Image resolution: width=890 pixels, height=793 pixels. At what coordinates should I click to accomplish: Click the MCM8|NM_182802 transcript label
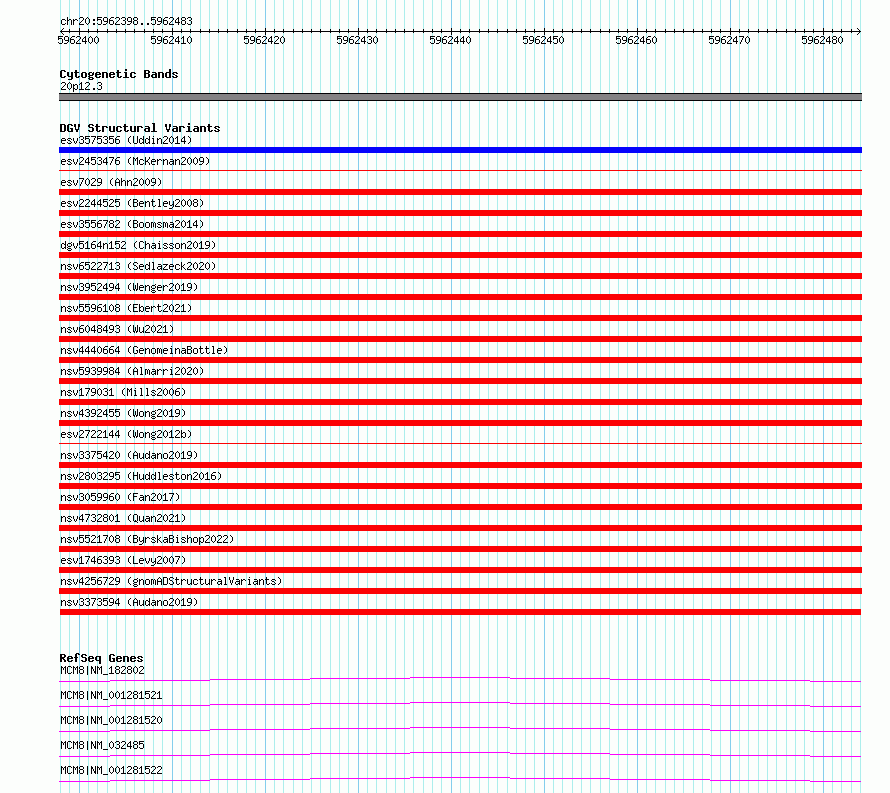[x=102, y=670]
